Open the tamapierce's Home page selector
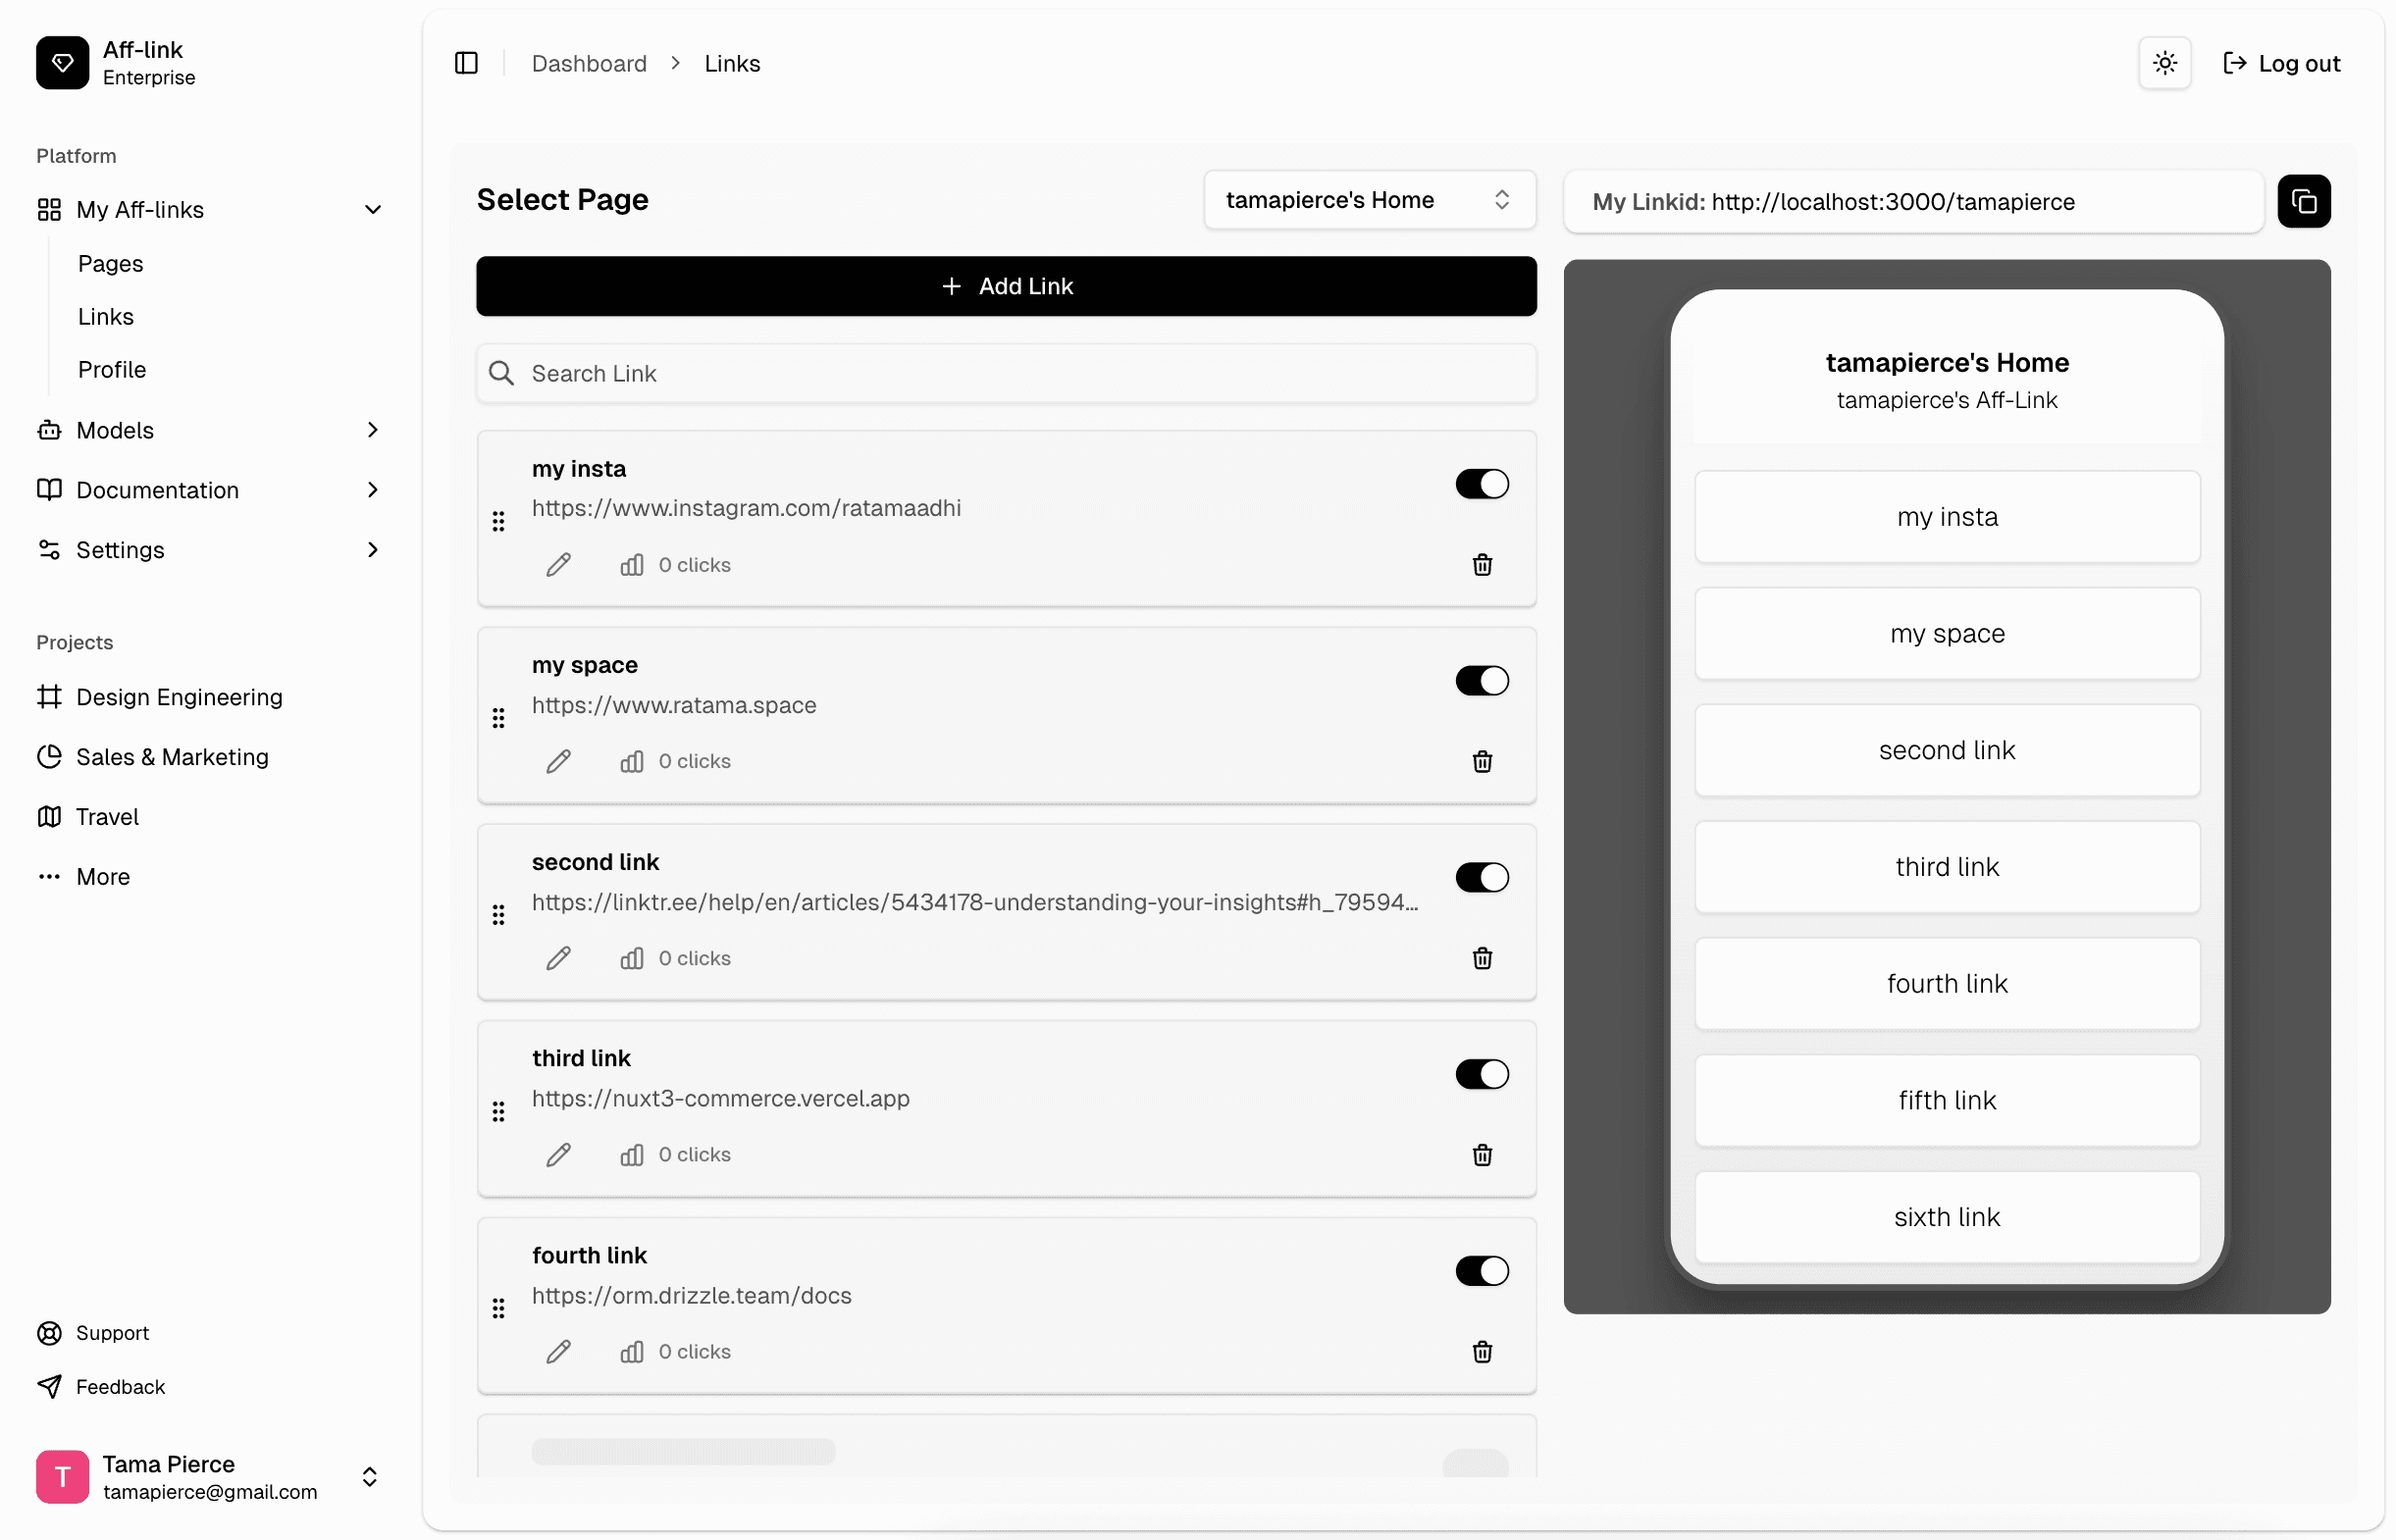Image resolution: width=2396 pixels, height=1540 pixels. pos(1369,200)
